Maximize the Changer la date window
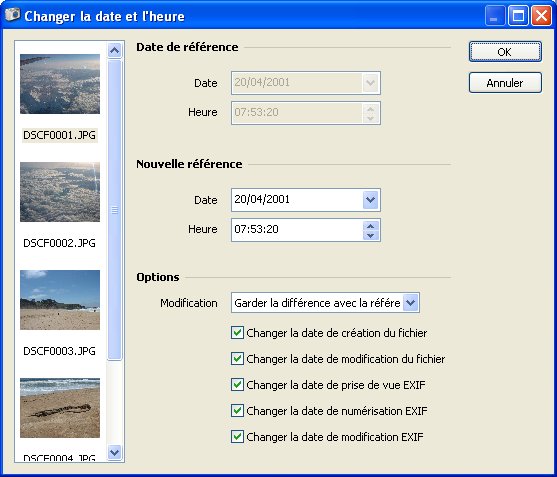The height and width of the screenshot is (477, 557). point(518,16)
